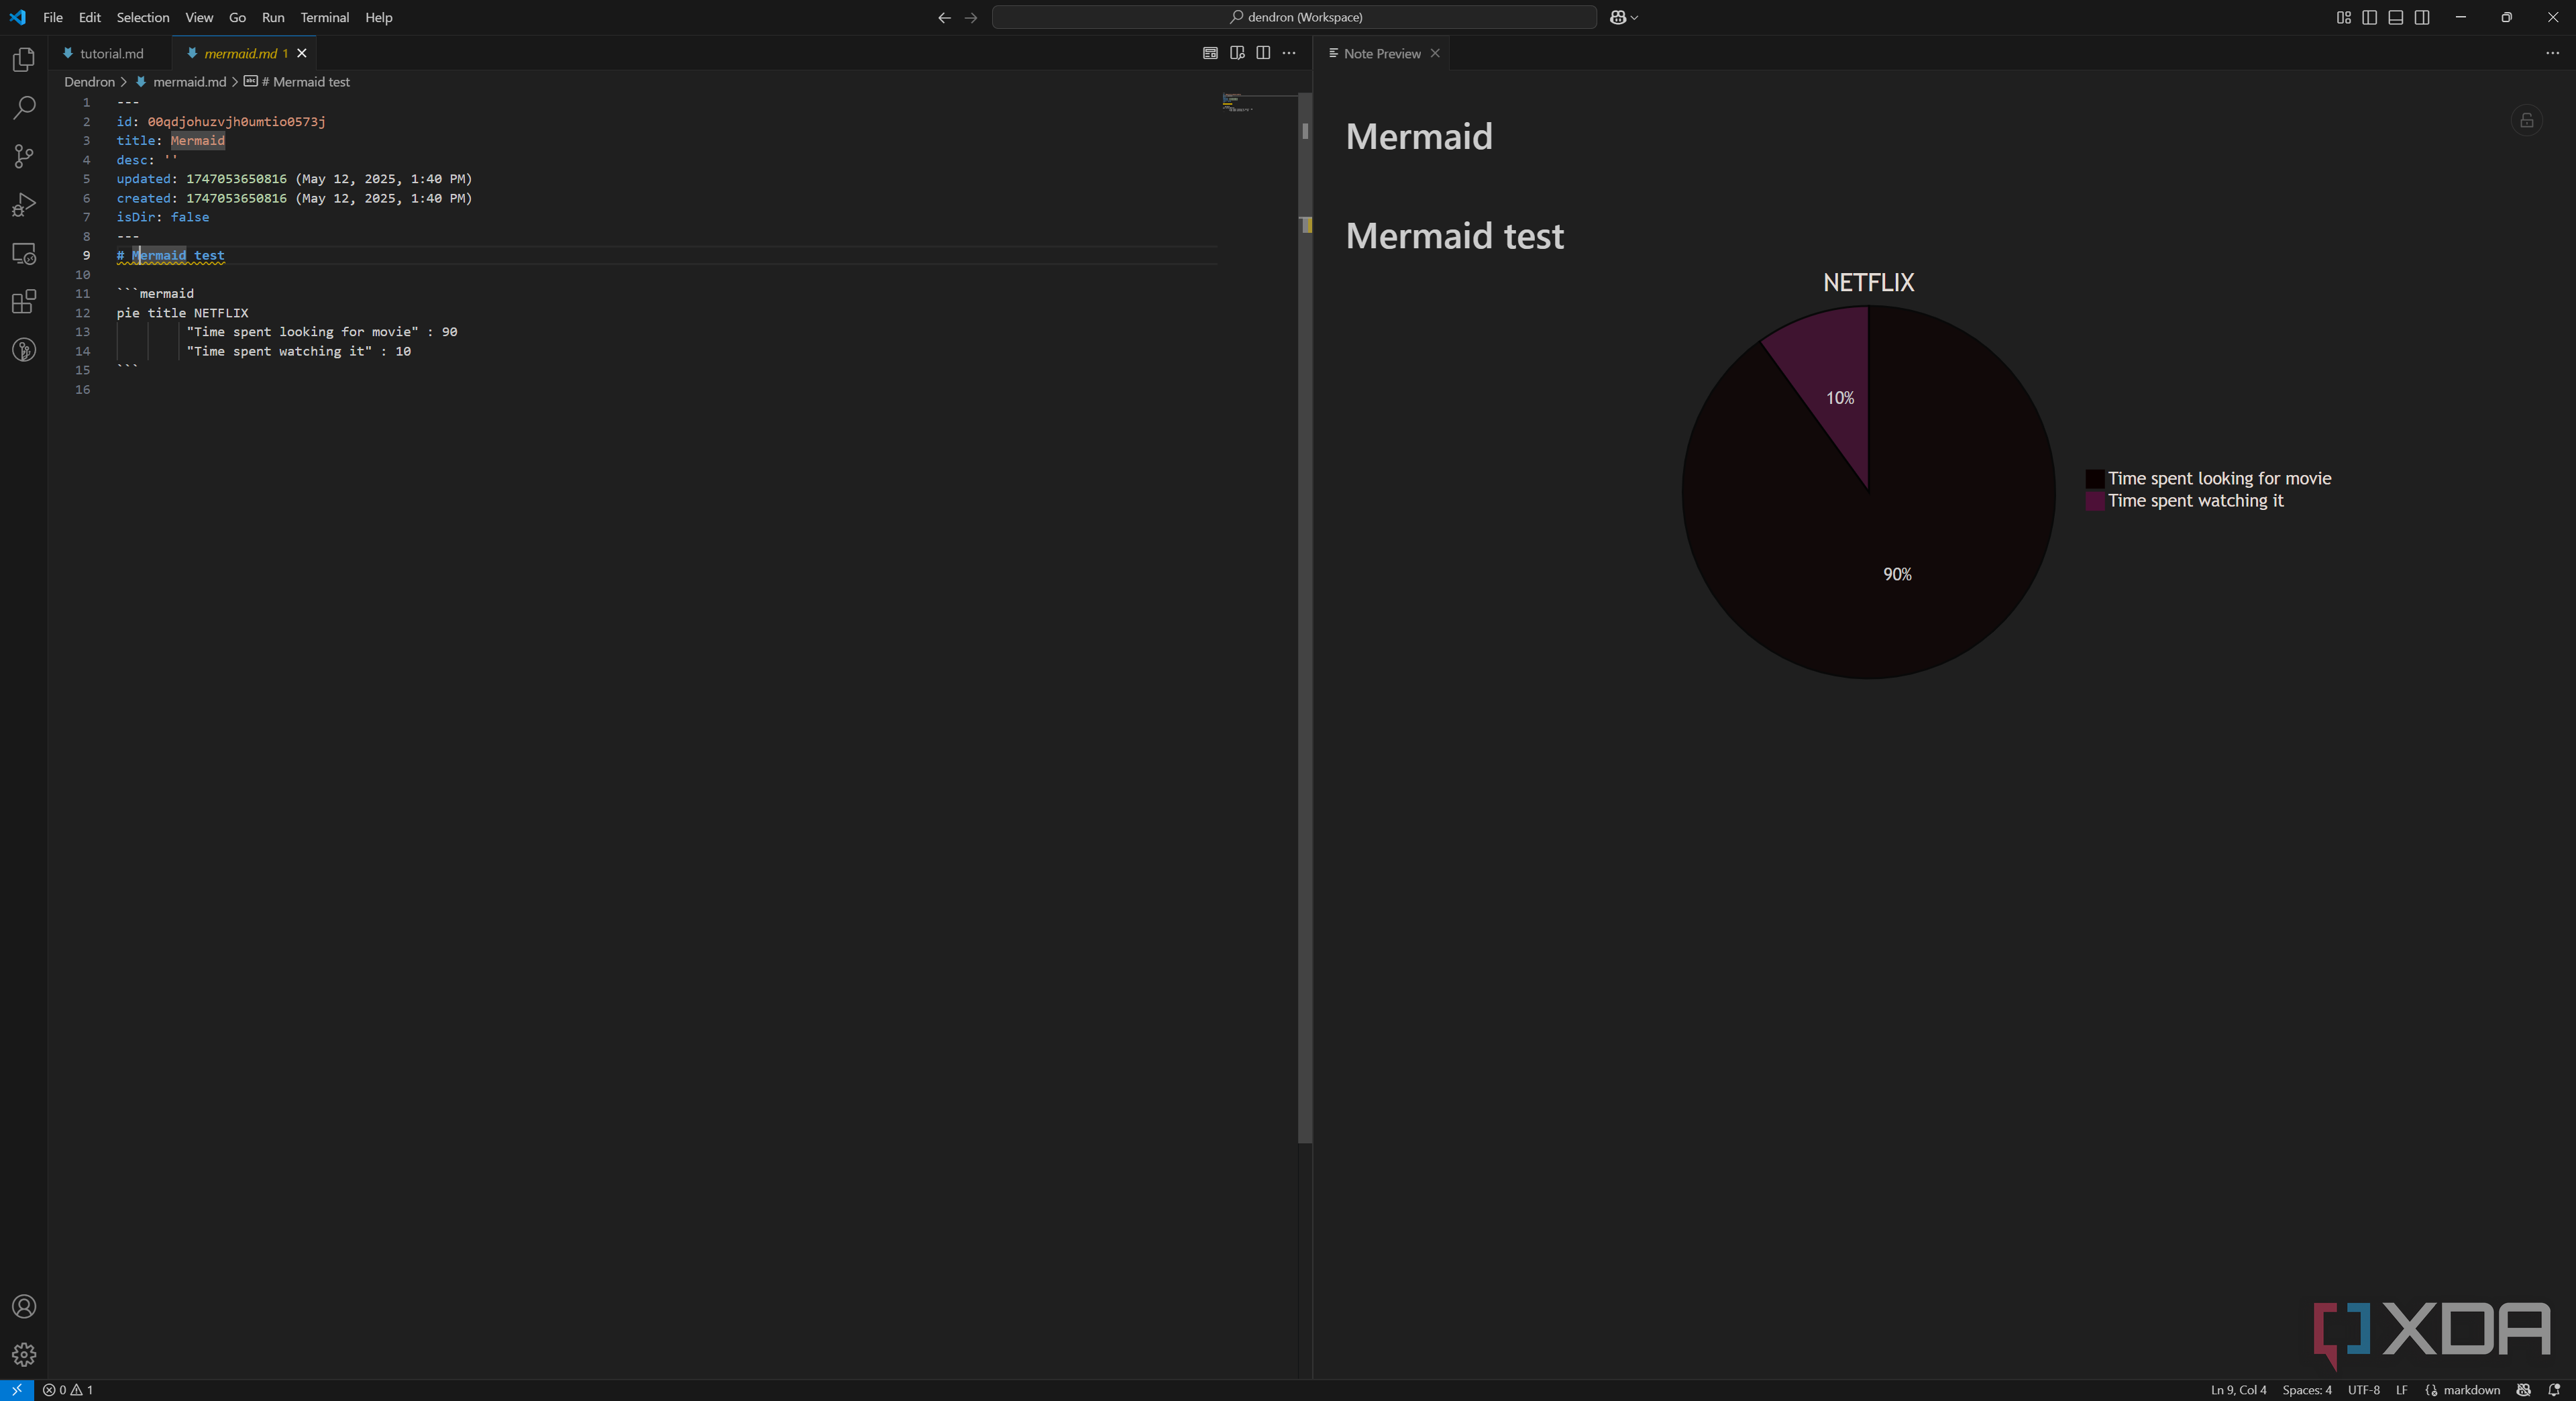Toggle the Primary Side Bar layout button

coord(2369,17)
